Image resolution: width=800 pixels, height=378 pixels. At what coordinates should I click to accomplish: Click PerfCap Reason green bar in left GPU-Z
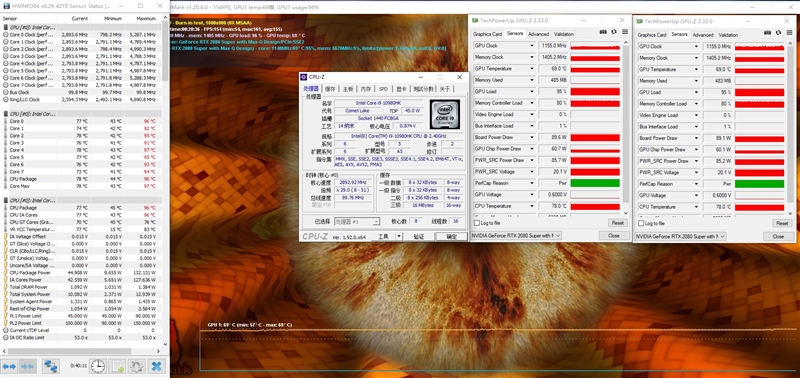point(595,183)
